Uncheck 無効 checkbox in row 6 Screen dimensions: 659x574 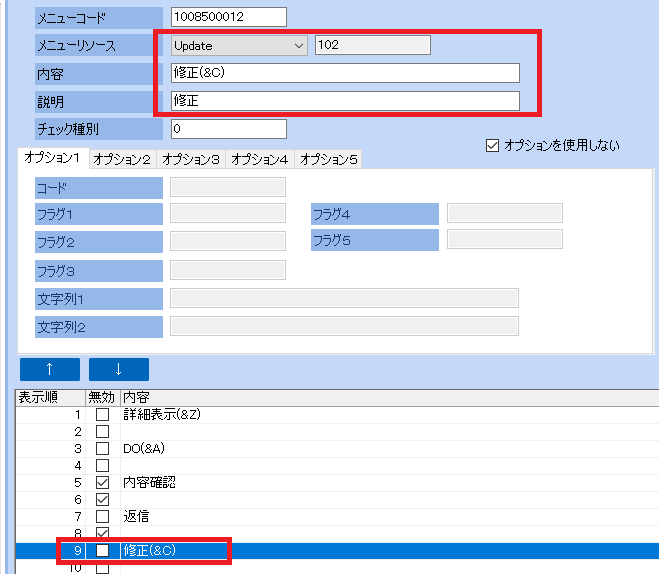click(103, 500)
